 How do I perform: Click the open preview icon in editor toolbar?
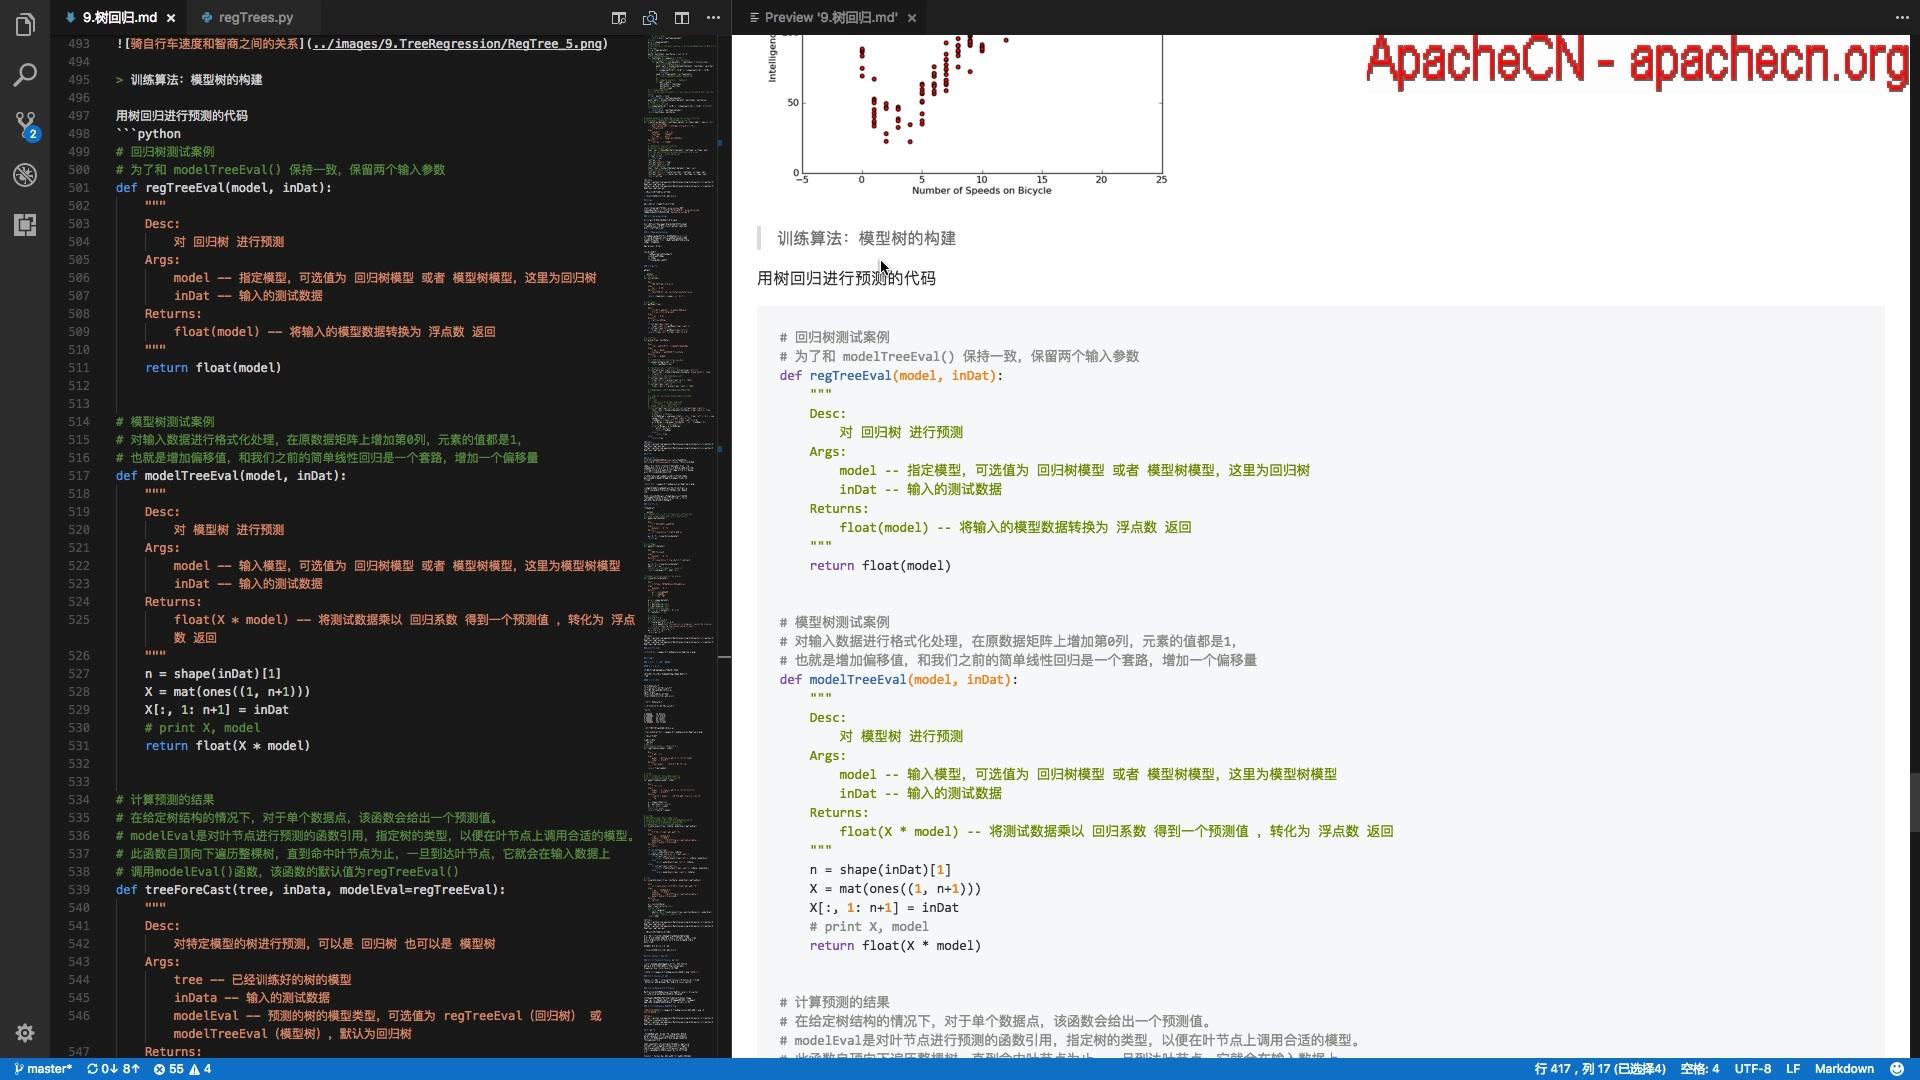619,18
